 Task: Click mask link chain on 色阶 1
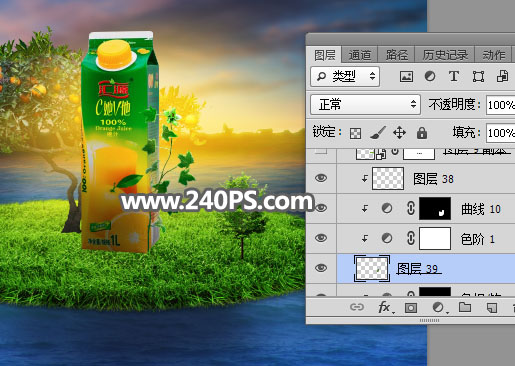(411, 238)
